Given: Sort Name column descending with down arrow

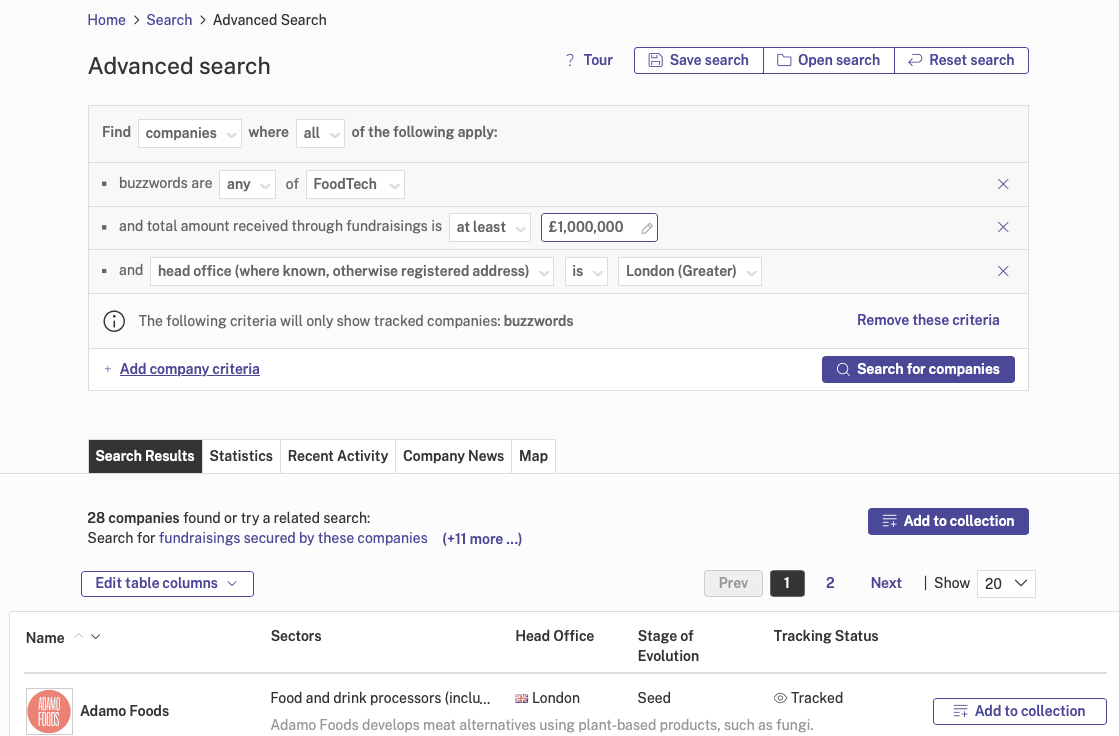Looking at the screenshot, I should [x=96, y=636].
